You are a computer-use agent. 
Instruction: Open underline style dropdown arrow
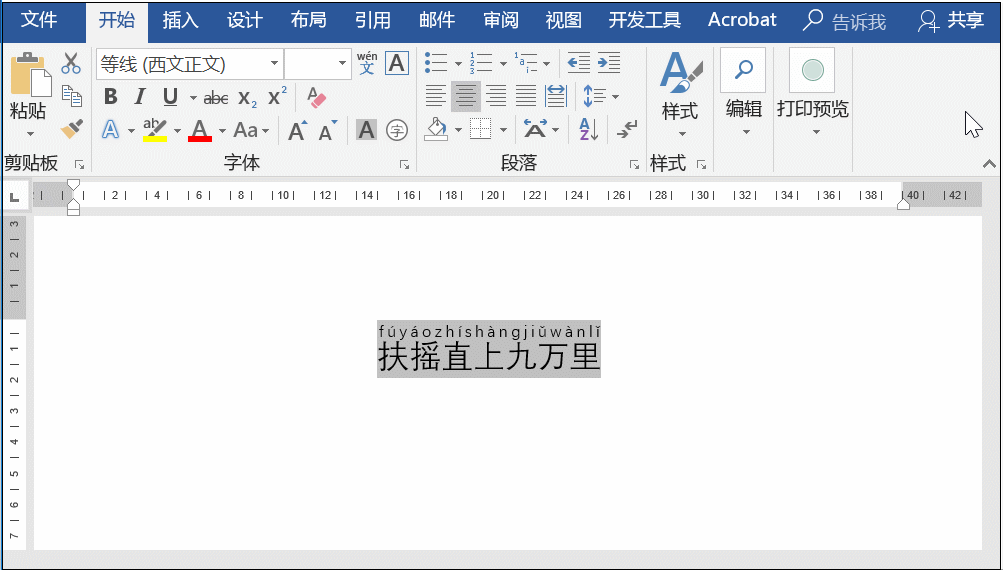pyautogui.click(x=193, y=98)
